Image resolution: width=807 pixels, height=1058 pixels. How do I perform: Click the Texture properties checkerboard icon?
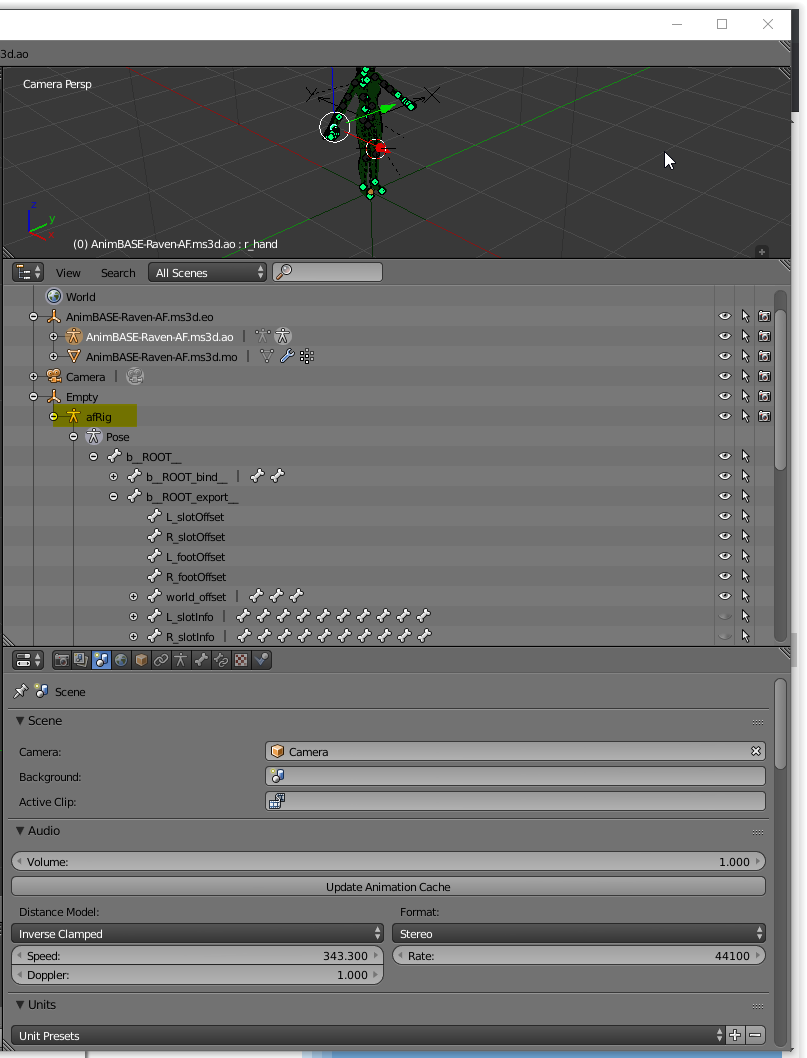[x=241, y=660]
